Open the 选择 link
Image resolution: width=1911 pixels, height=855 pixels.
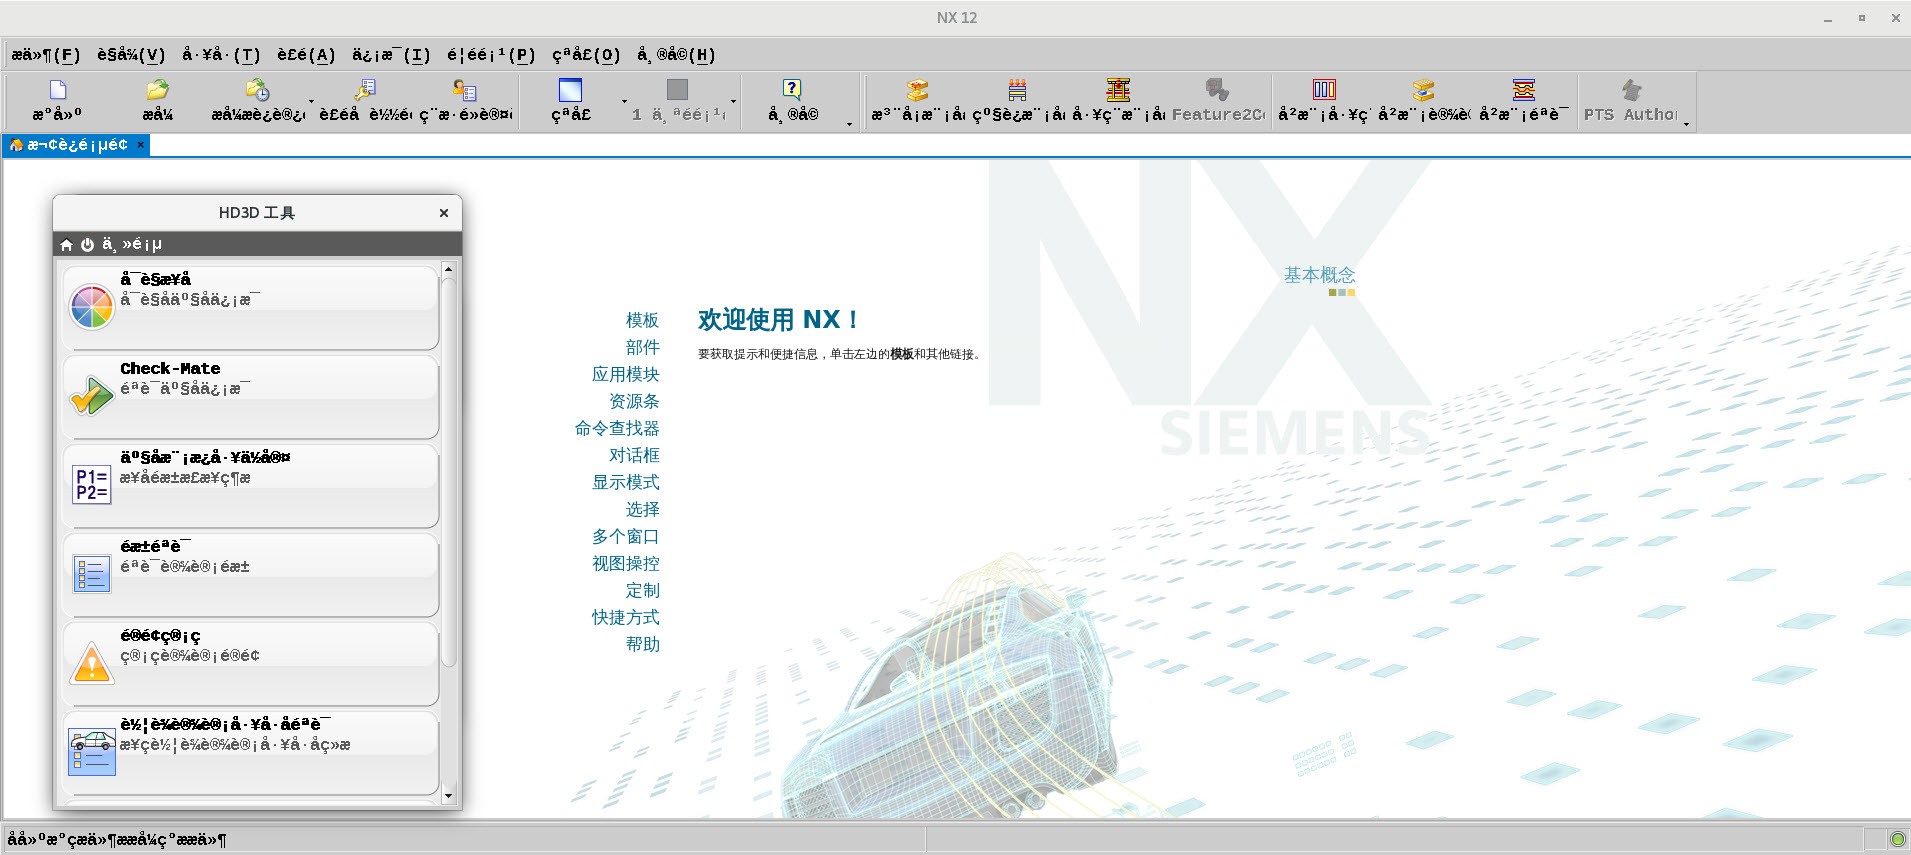tap(642, 509)
